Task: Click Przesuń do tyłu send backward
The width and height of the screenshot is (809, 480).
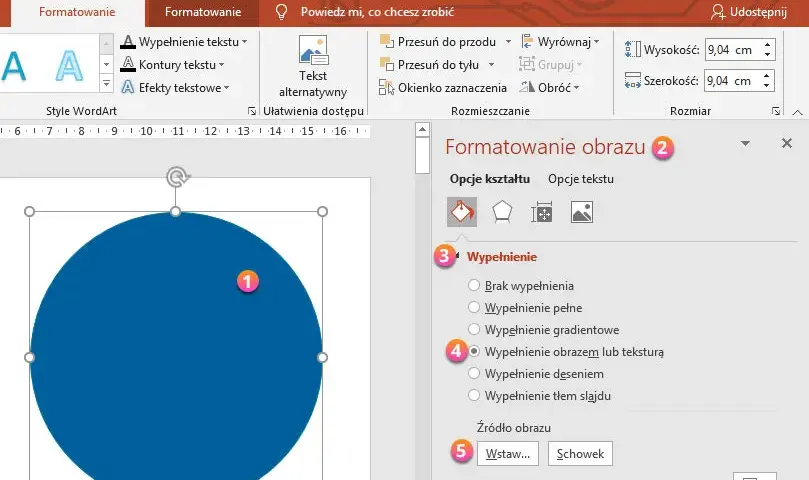Action: 429,65
